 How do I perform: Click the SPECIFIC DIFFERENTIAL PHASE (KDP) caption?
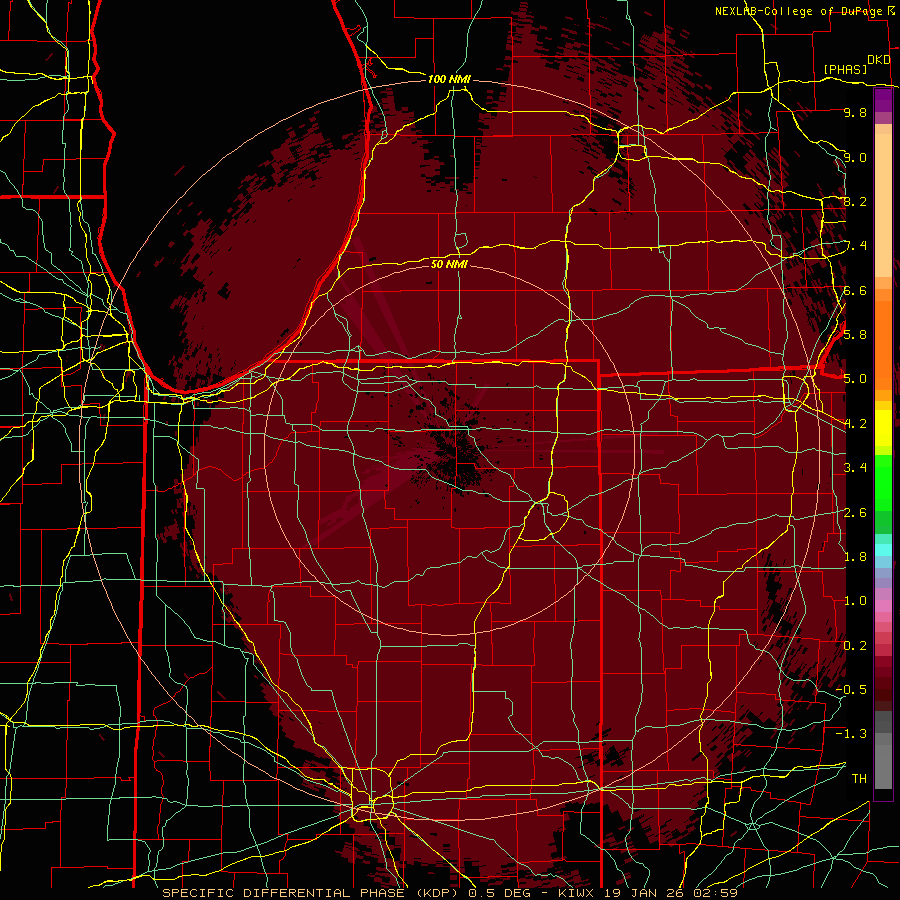click(312, 893)
